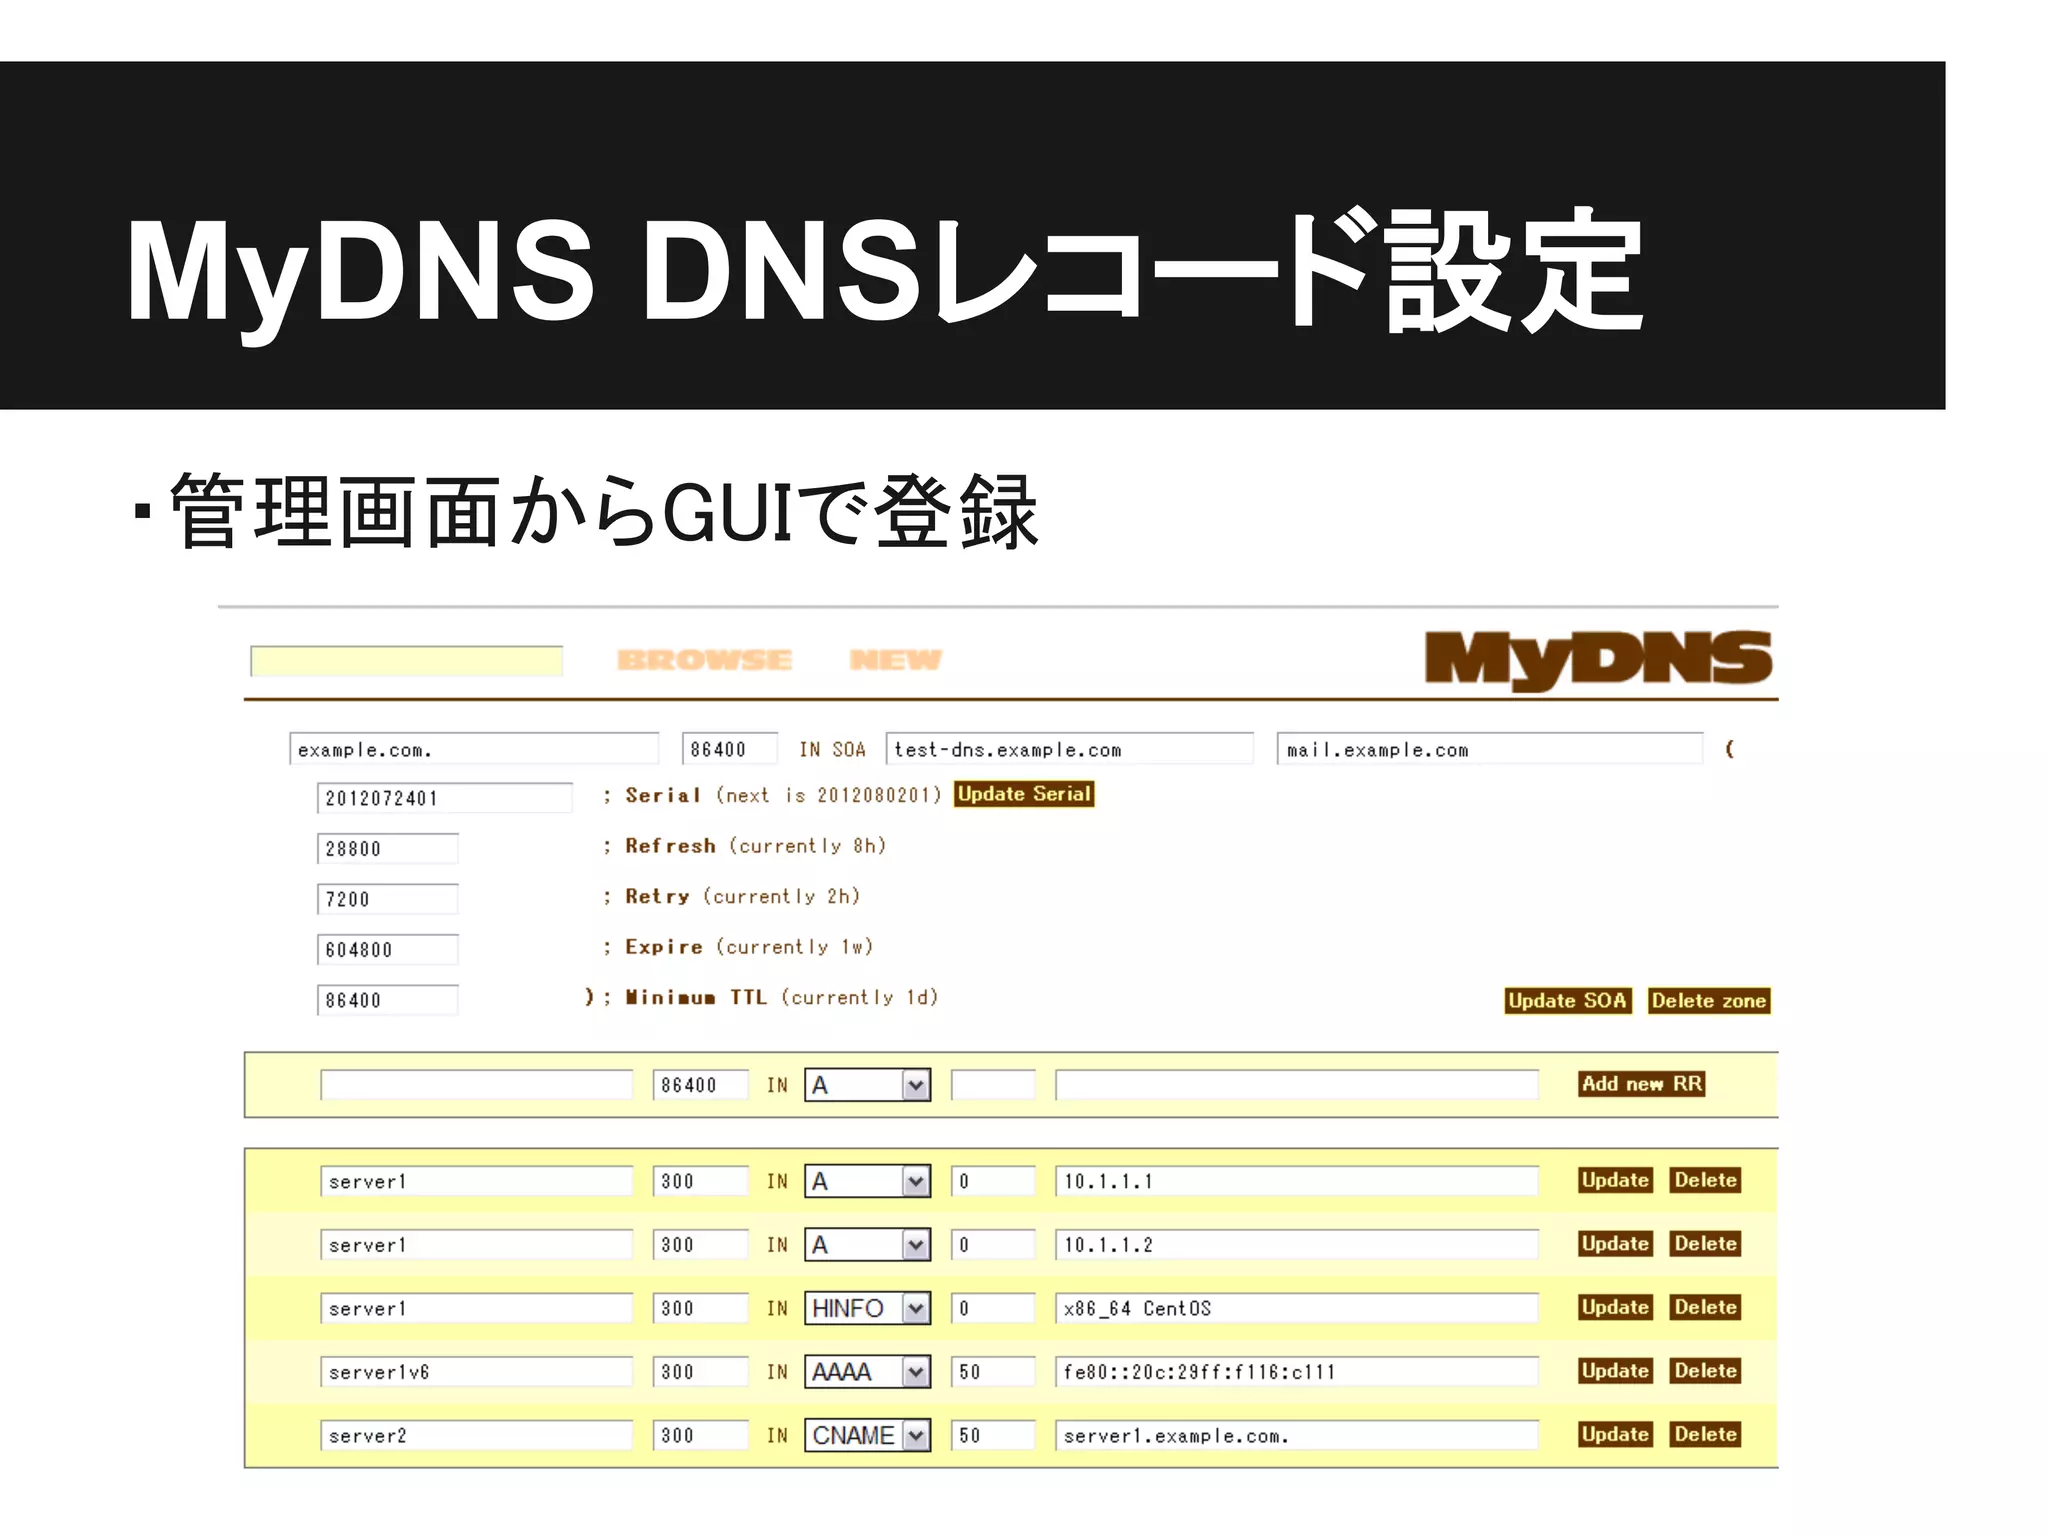Open the CNAME type dropdown

[x=868, y=1436]
